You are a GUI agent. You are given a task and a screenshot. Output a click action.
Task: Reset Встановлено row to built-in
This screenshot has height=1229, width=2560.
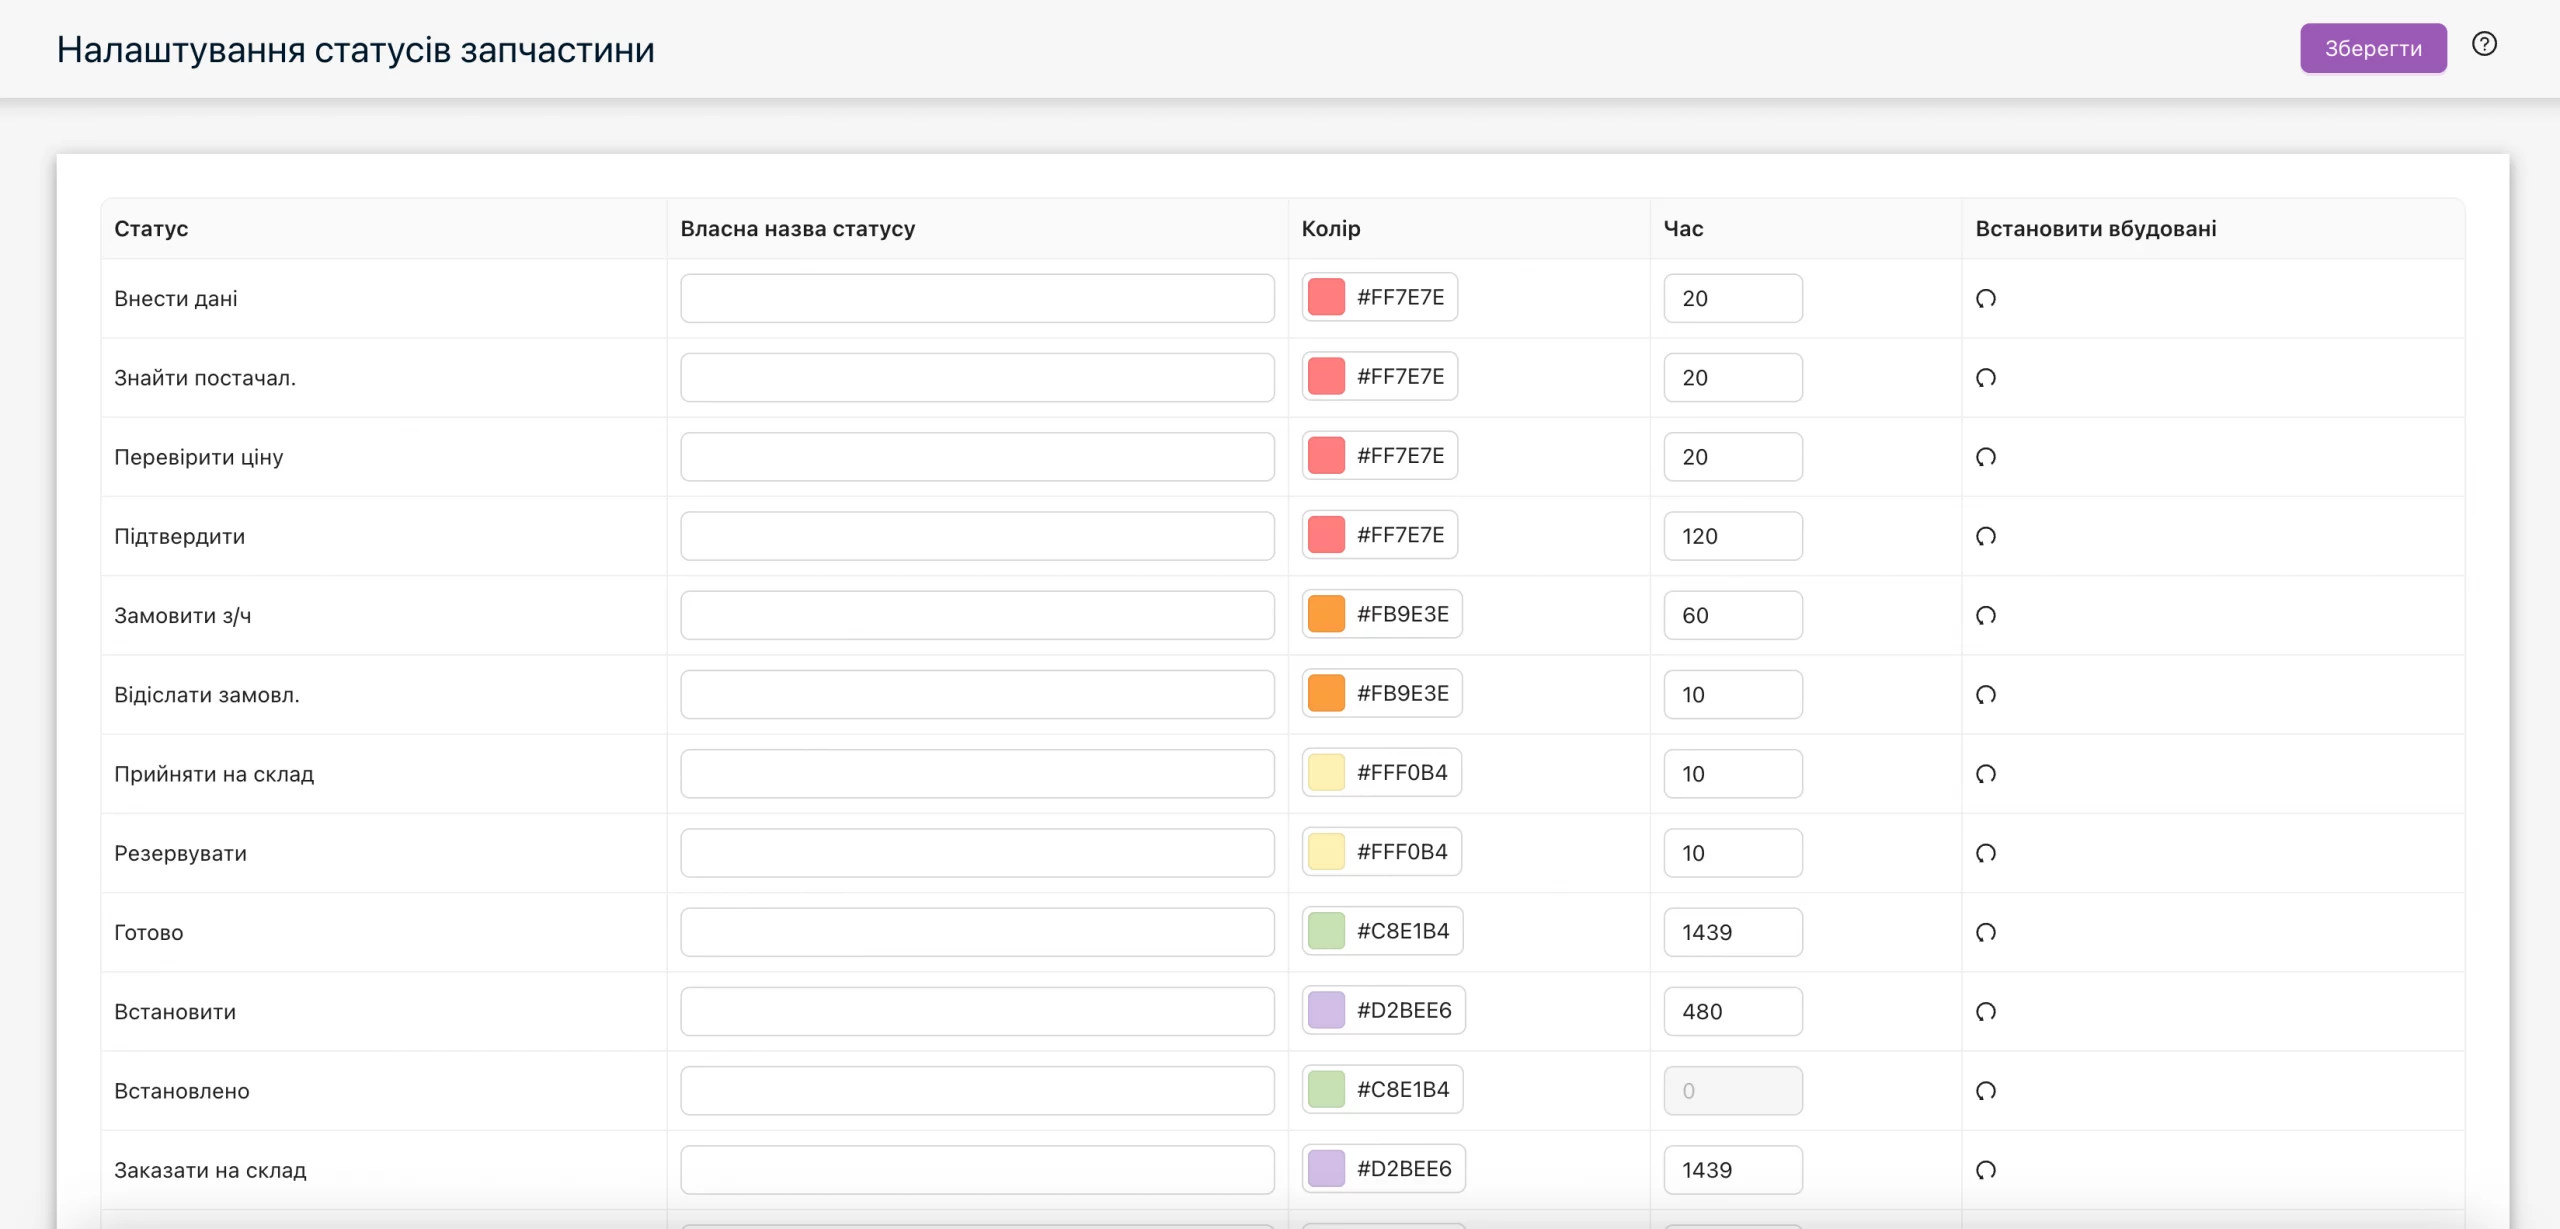click(x=1986, y=1091)
